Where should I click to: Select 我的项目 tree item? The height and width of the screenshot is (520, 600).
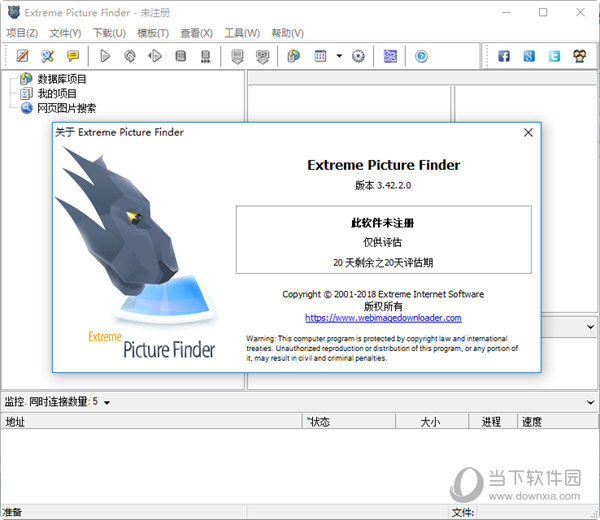coord(57,93)
